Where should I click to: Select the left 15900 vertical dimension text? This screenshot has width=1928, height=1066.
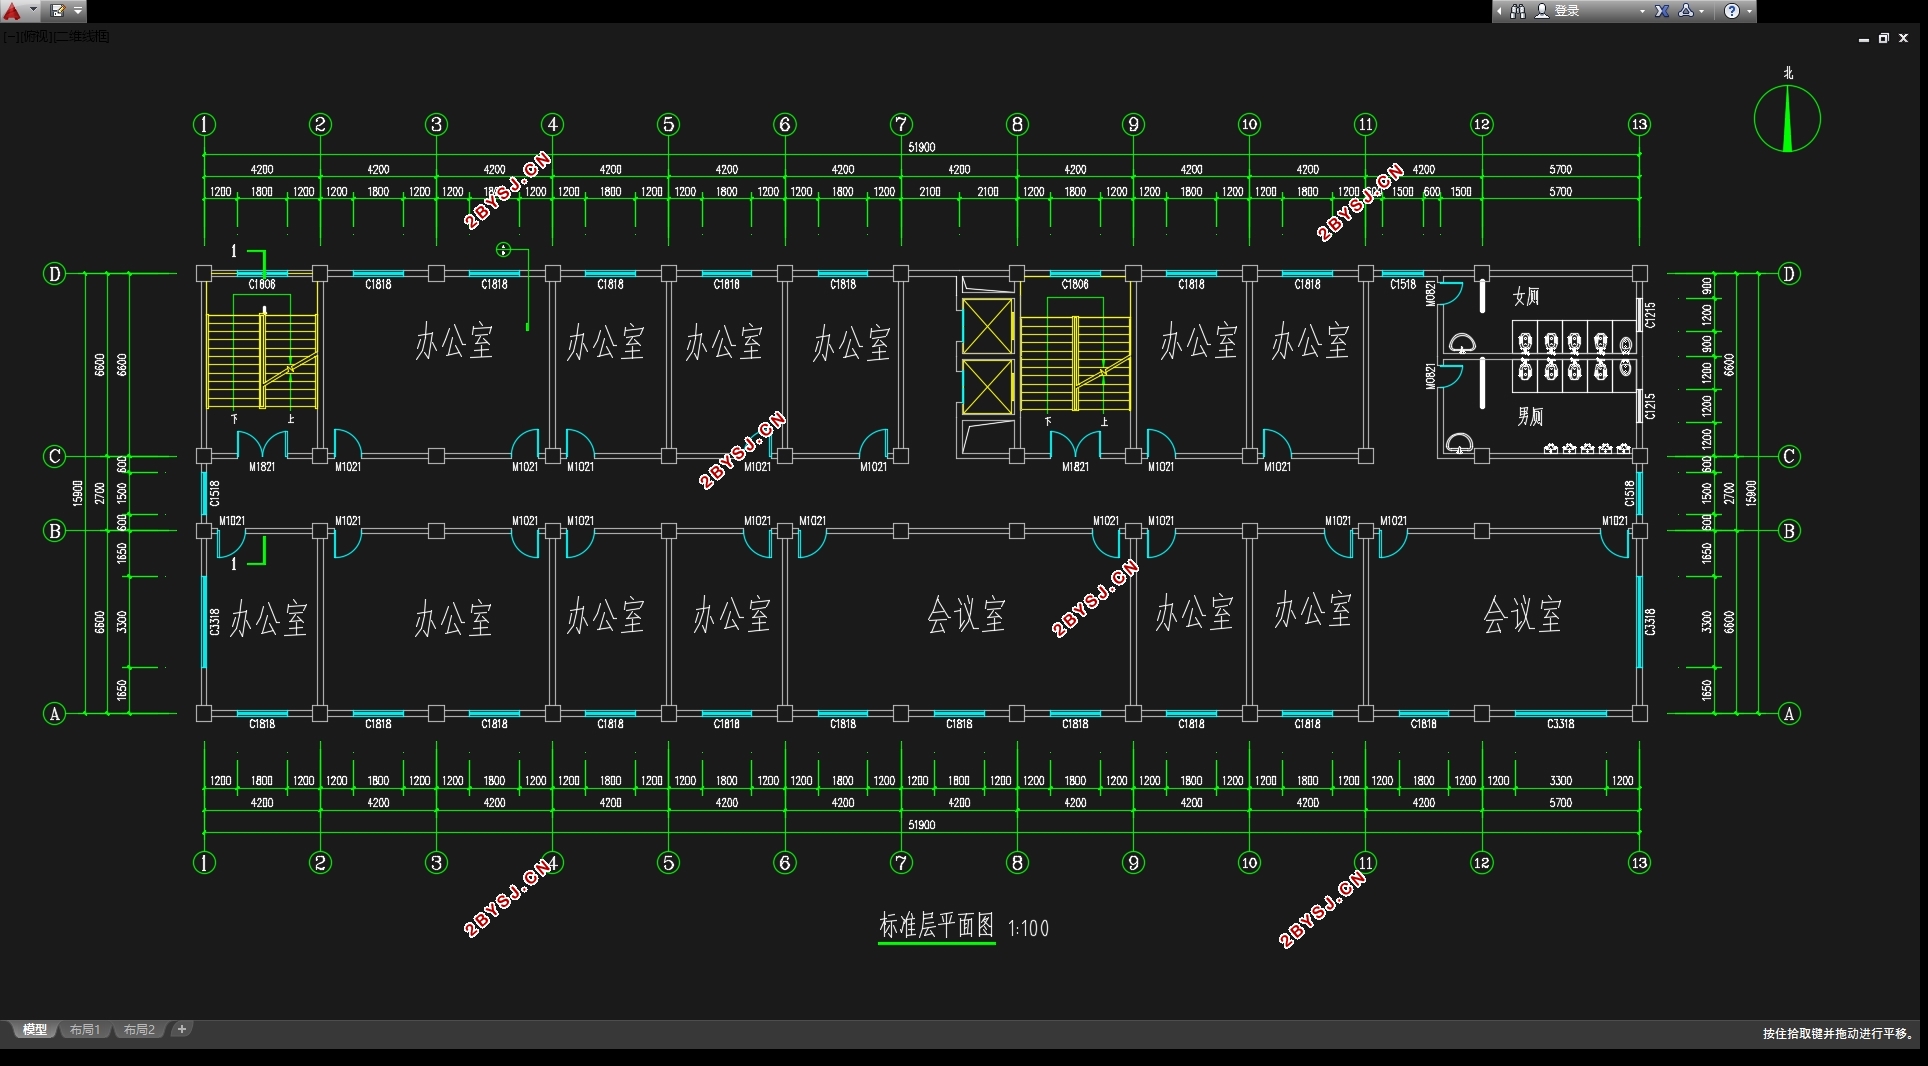click(x=77, y=492)
